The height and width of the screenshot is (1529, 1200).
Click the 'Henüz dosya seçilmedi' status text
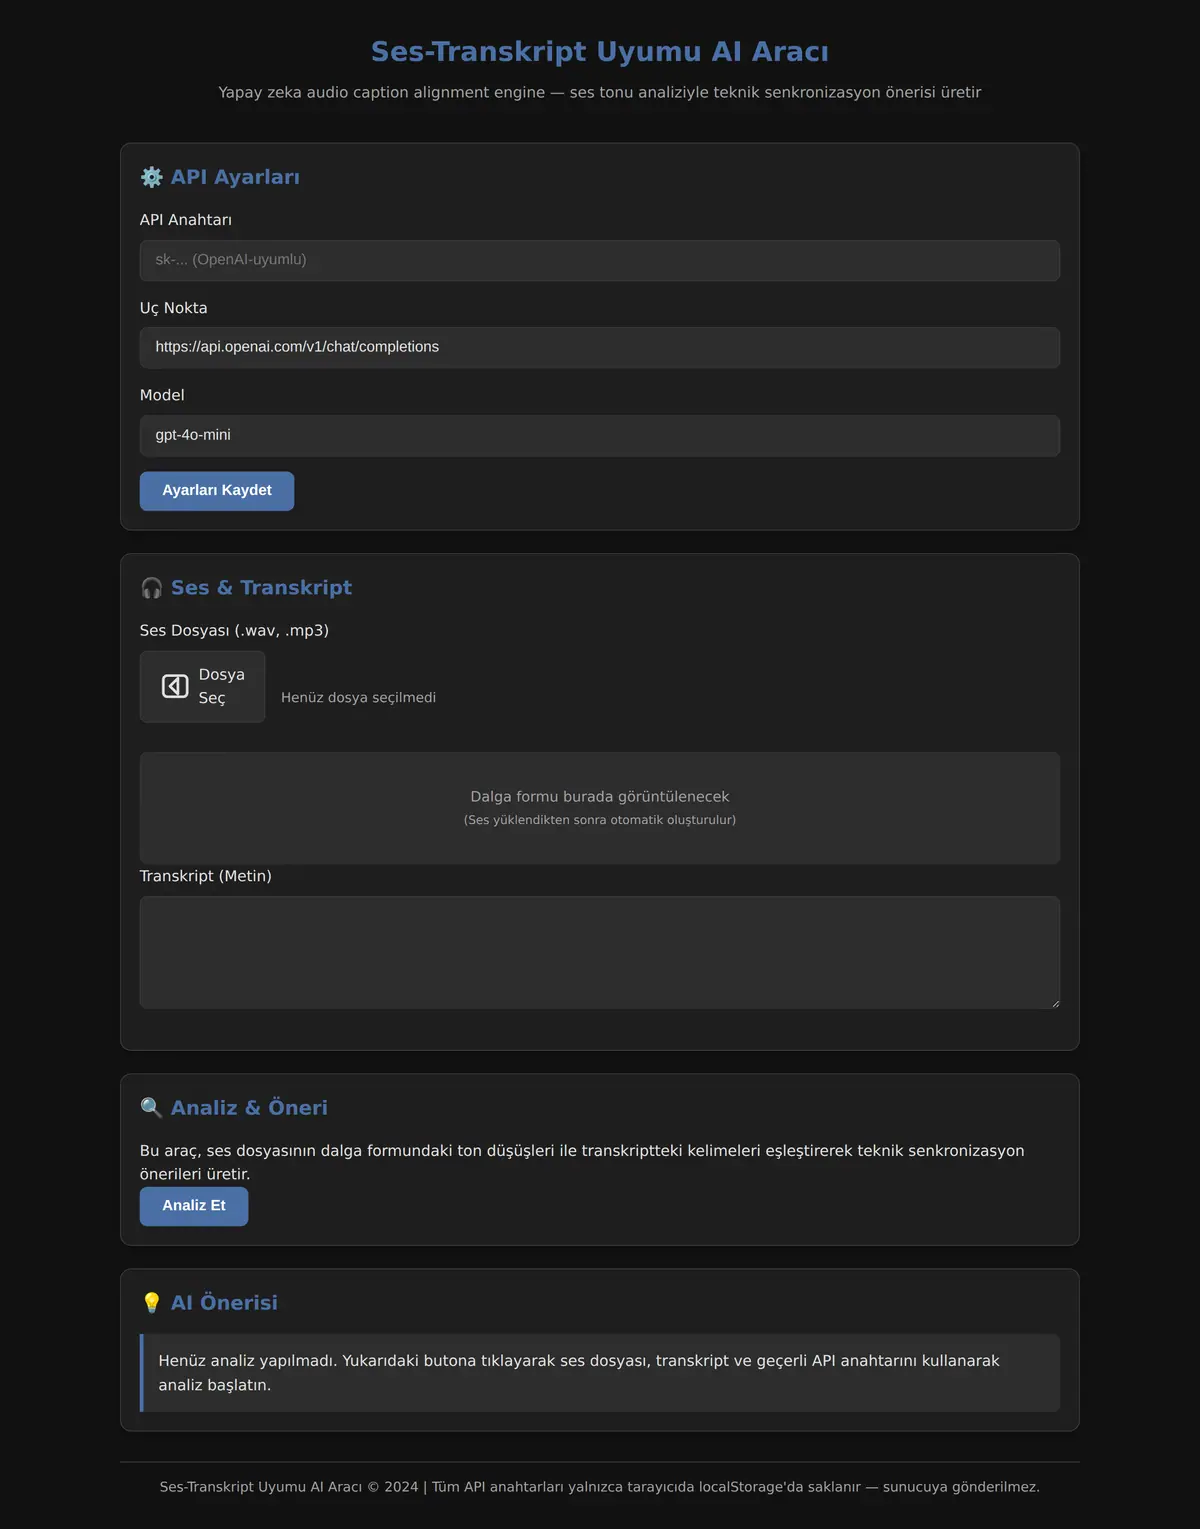pos(358,697)
